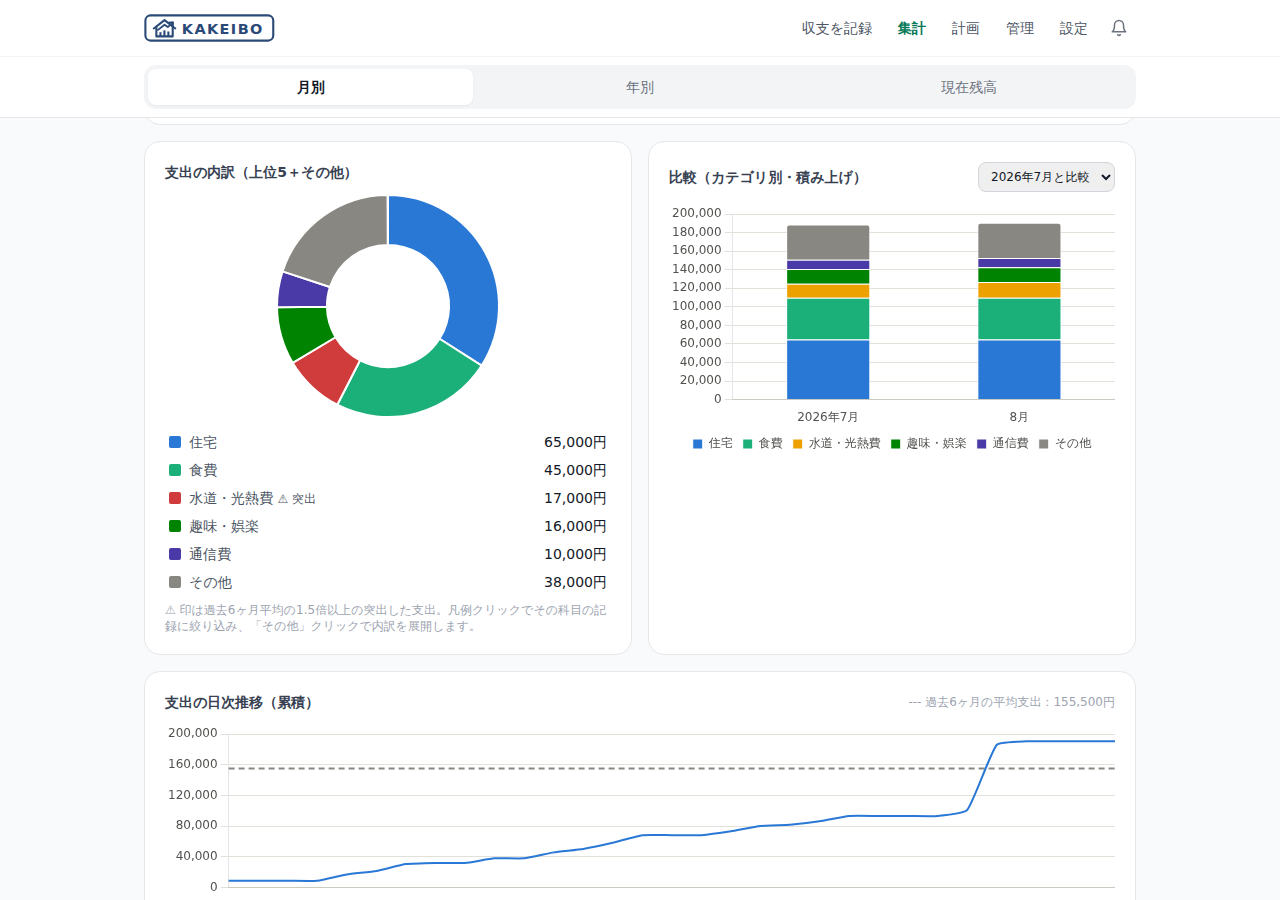Click the 8月 stacked bar
This screenshot has height=900, width=1280.
(x=1019, y=311)
